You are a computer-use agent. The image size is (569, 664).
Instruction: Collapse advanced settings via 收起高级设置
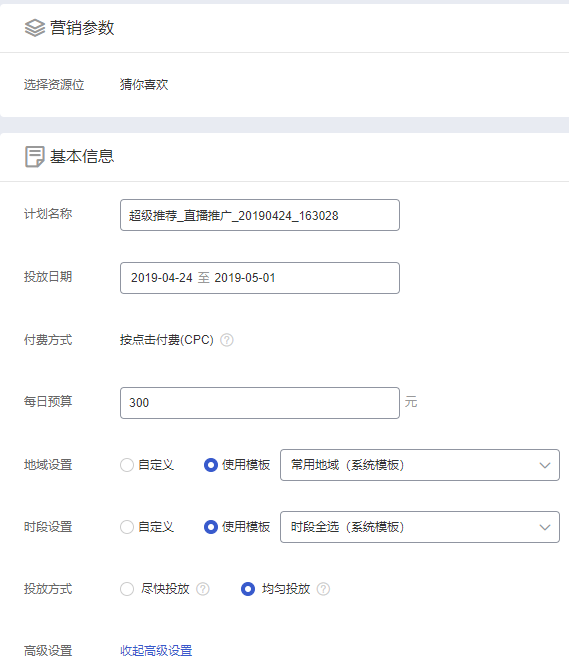click(x=156, y=650)
